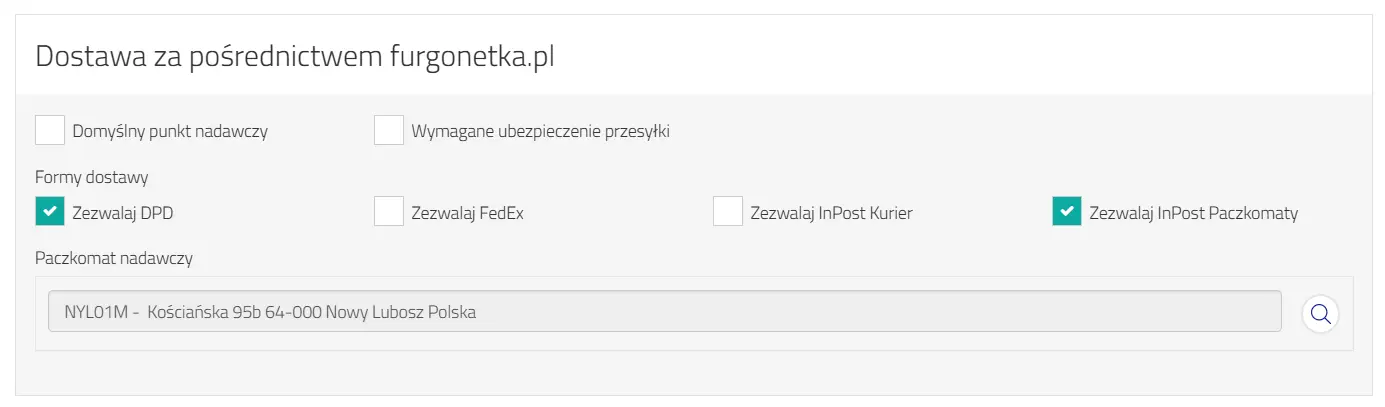The width and height of the screenshot is (1385, 407).
Task: Click the tick mark in InPost Paczkomaty box
Action: 1067,212
